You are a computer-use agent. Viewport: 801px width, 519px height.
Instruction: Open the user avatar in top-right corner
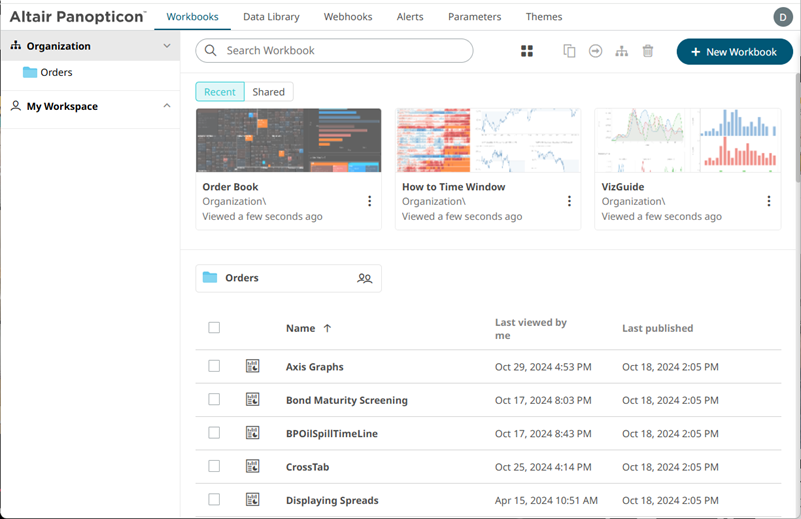coord(782,16)
